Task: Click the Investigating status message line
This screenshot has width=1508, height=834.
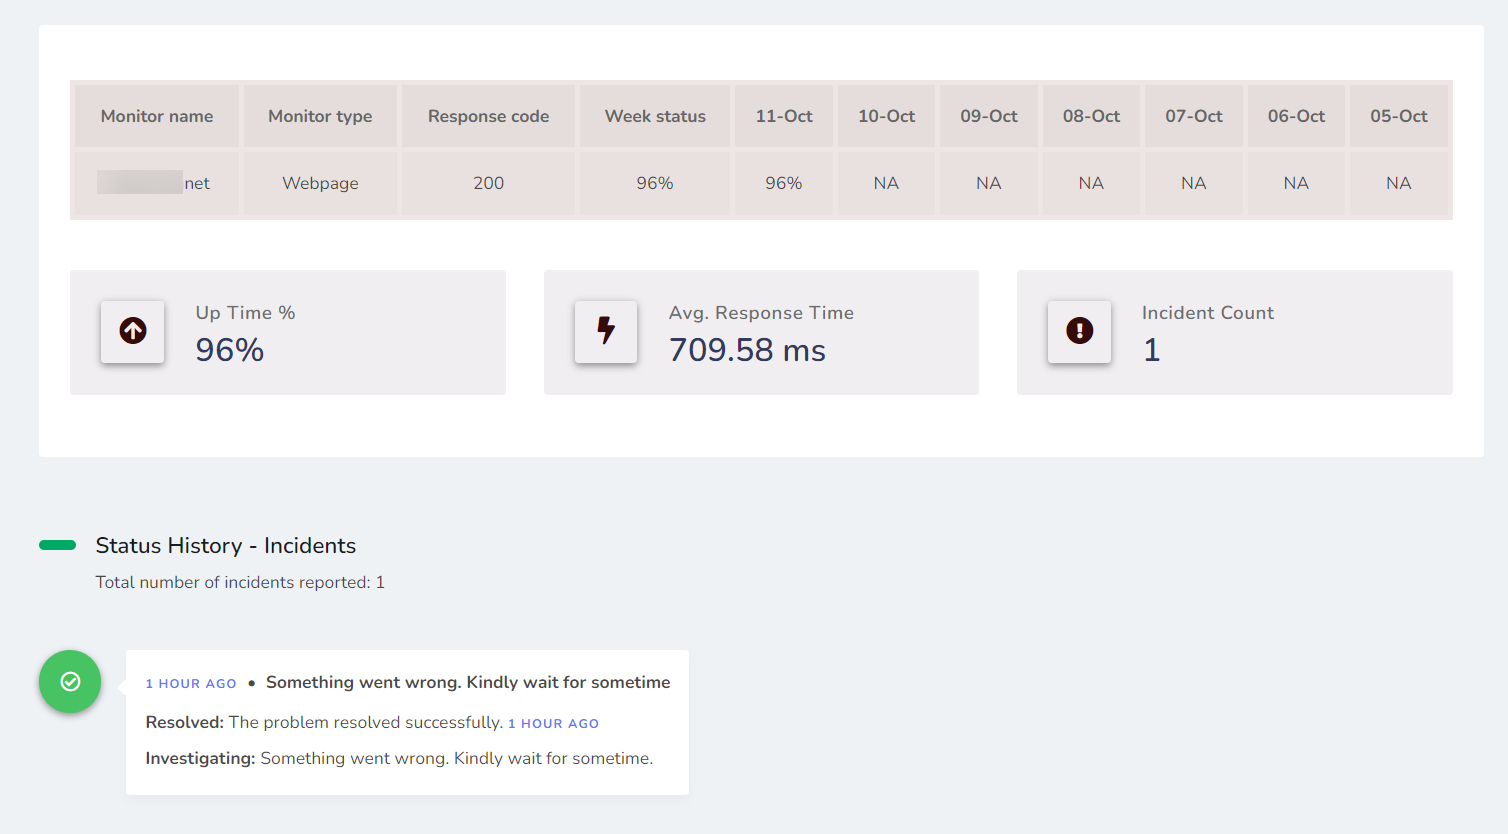Action: click(399, 758)
